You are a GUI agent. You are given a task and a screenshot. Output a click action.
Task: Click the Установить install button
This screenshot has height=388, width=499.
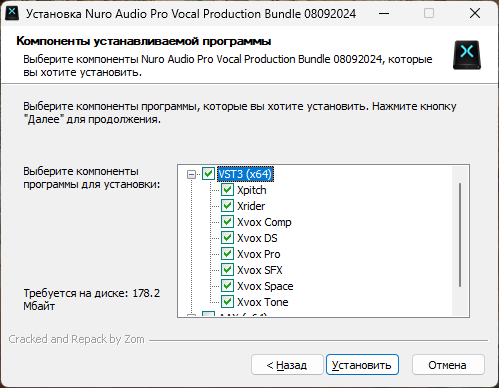tap(362, 365)
